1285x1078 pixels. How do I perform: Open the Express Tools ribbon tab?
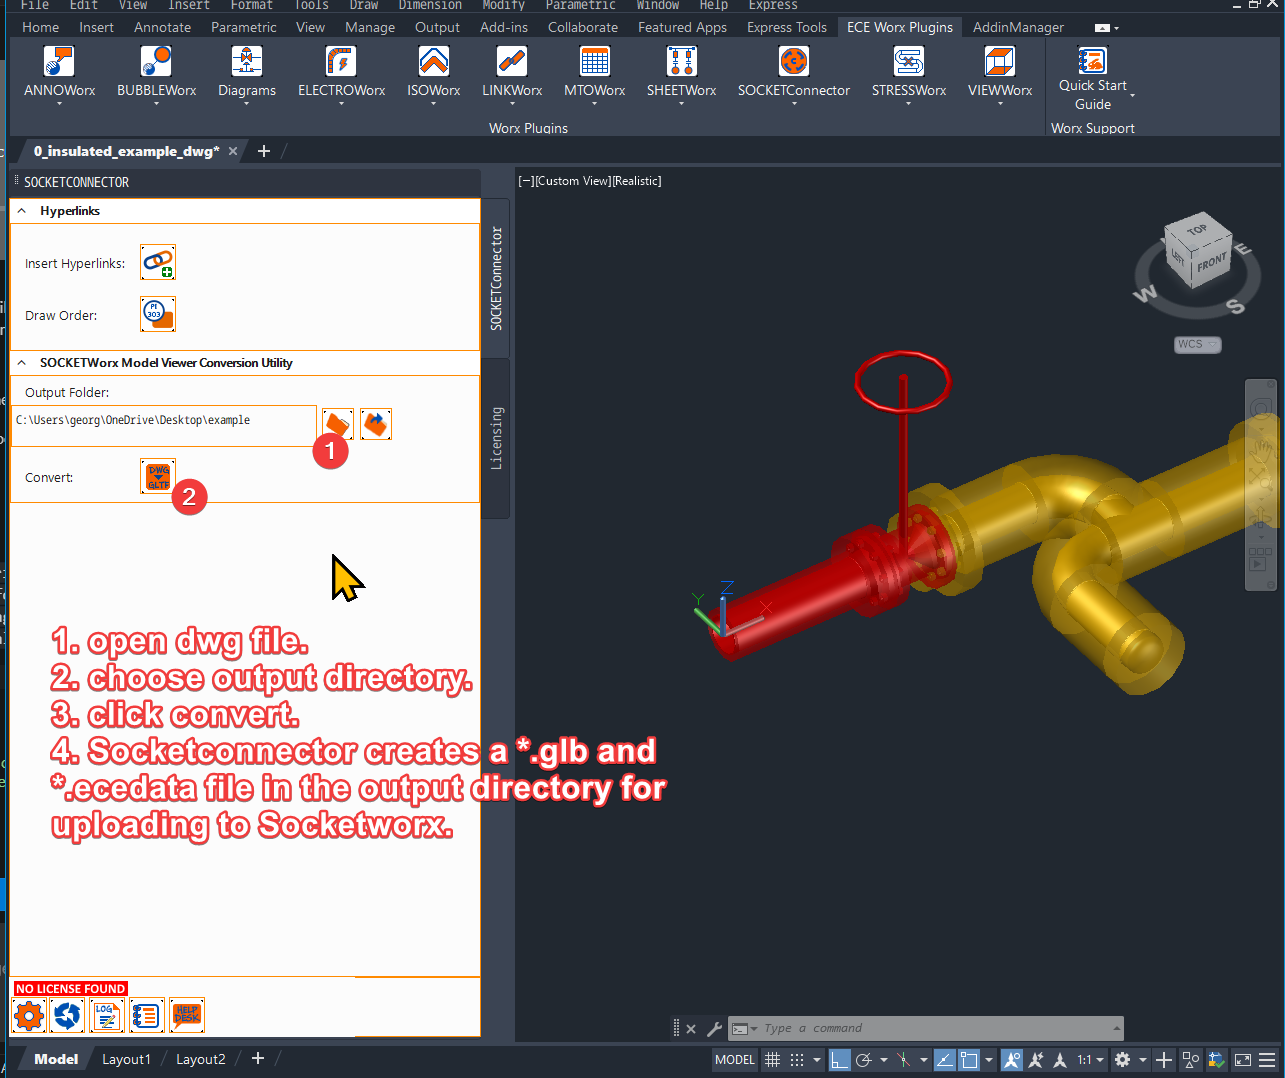(x=787, y=27)
